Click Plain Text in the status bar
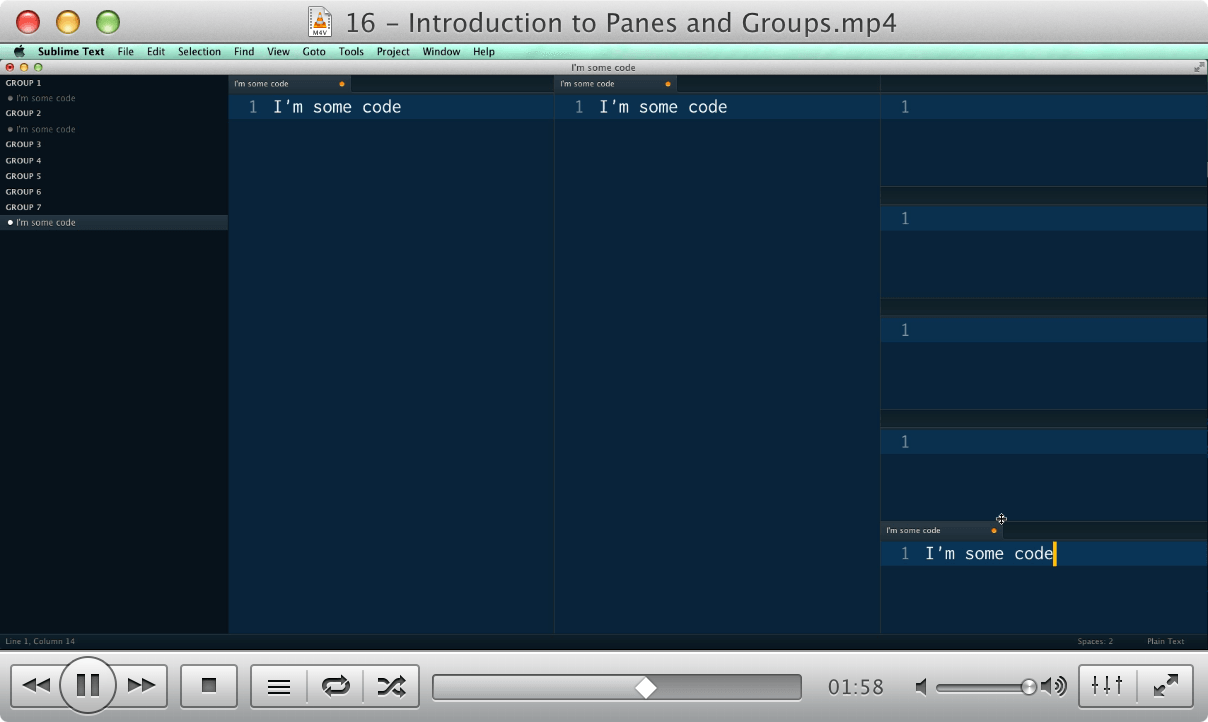This screenshot has height=722, width=1208. [1165, 641]
